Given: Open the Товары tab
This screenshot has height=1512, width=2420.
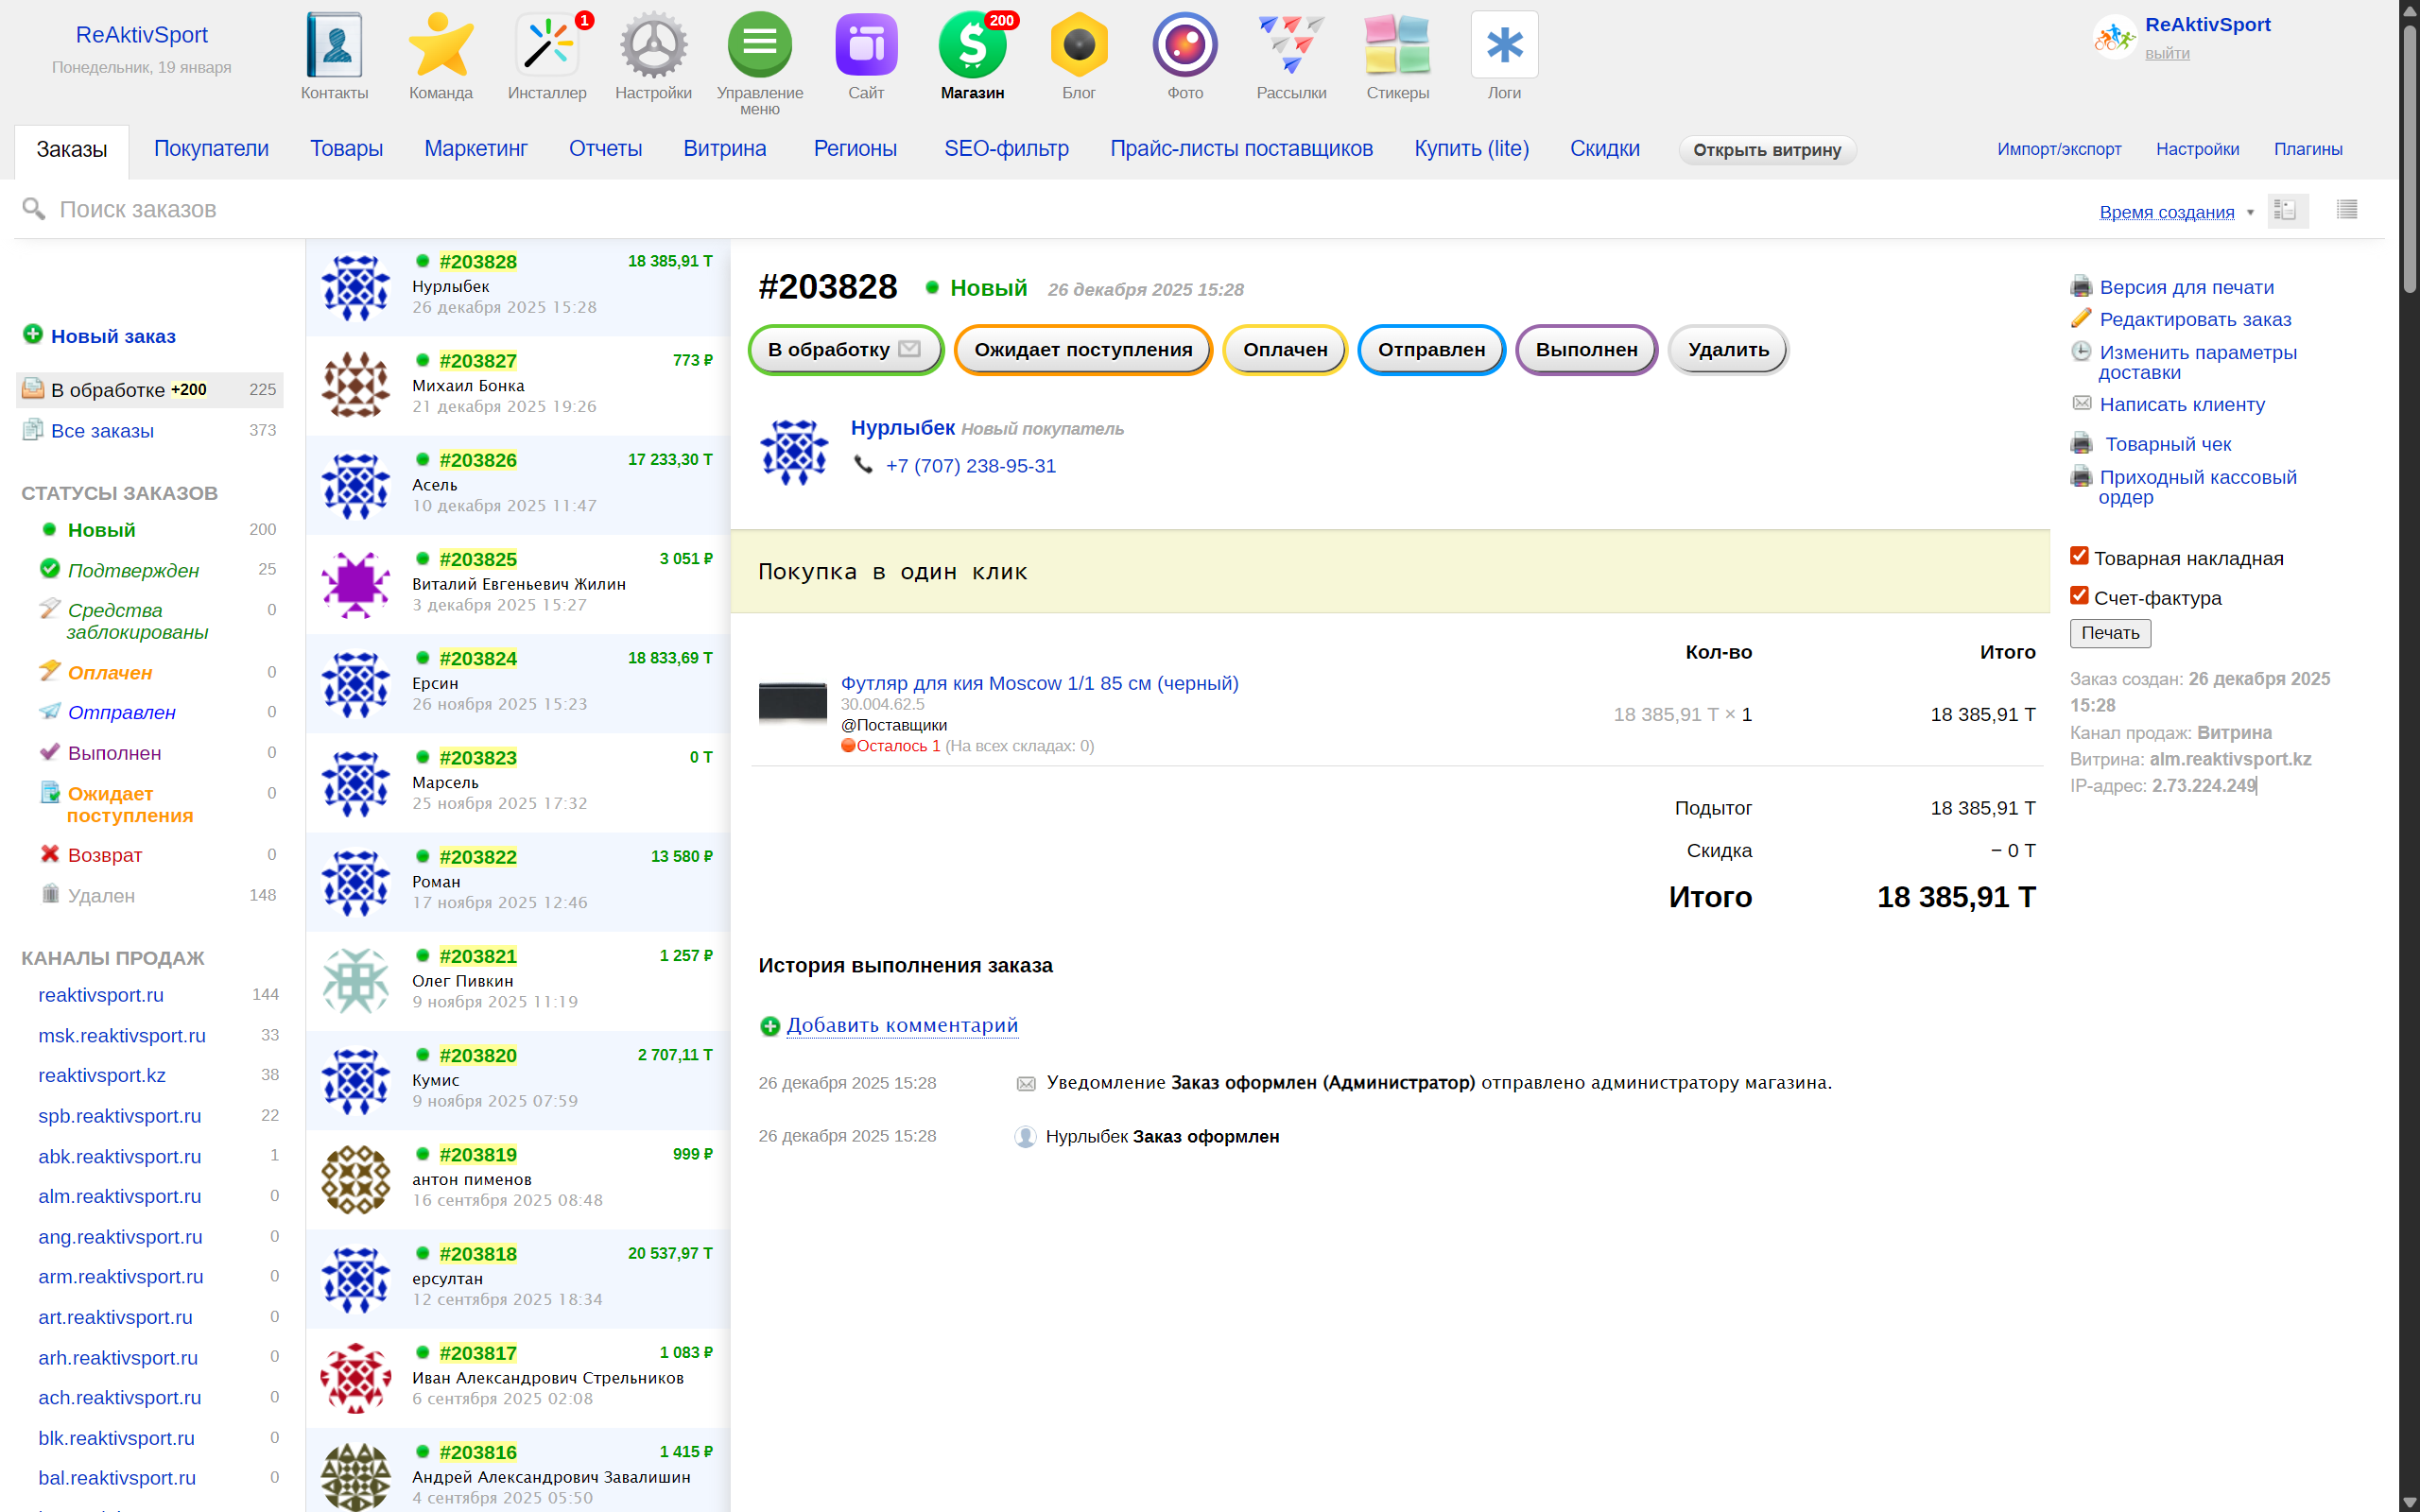Looking at the screenshot, I should pyautogui.click(x=346, y=149).
